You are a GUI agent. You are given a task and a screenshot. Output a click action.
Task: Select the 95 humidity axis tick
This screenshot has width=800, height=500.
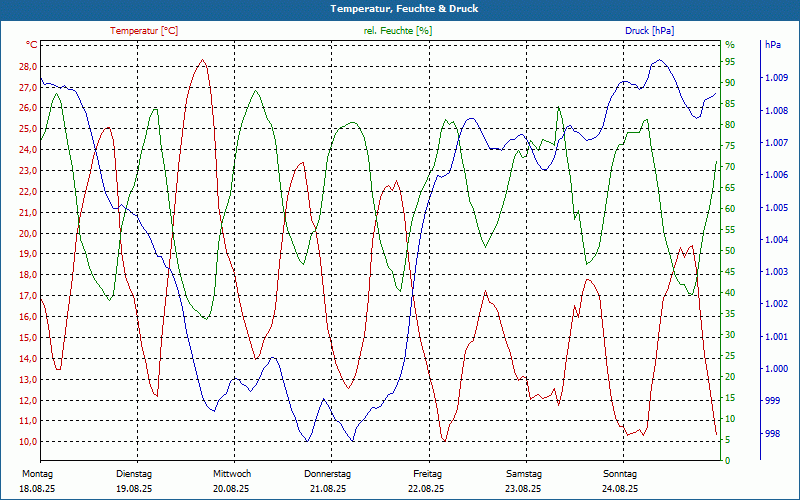click(729, 62)
